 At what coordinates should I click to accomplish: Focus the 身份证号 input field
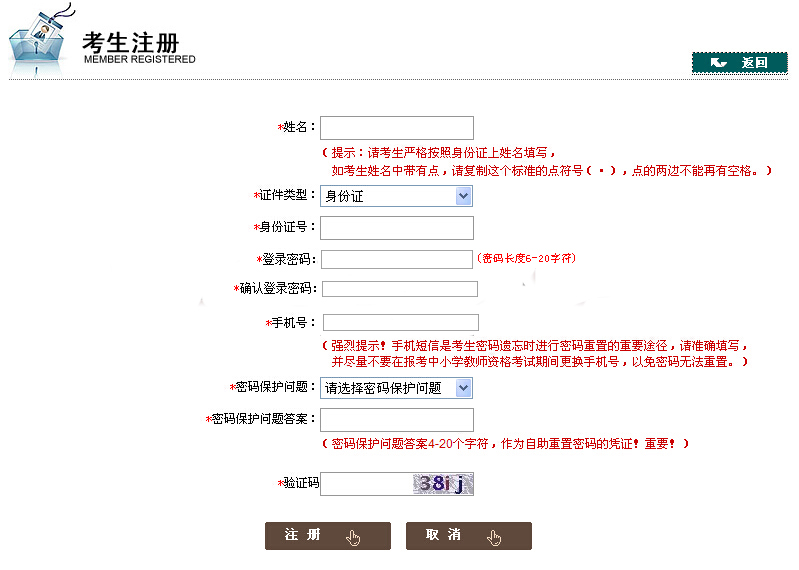(397, 228)
